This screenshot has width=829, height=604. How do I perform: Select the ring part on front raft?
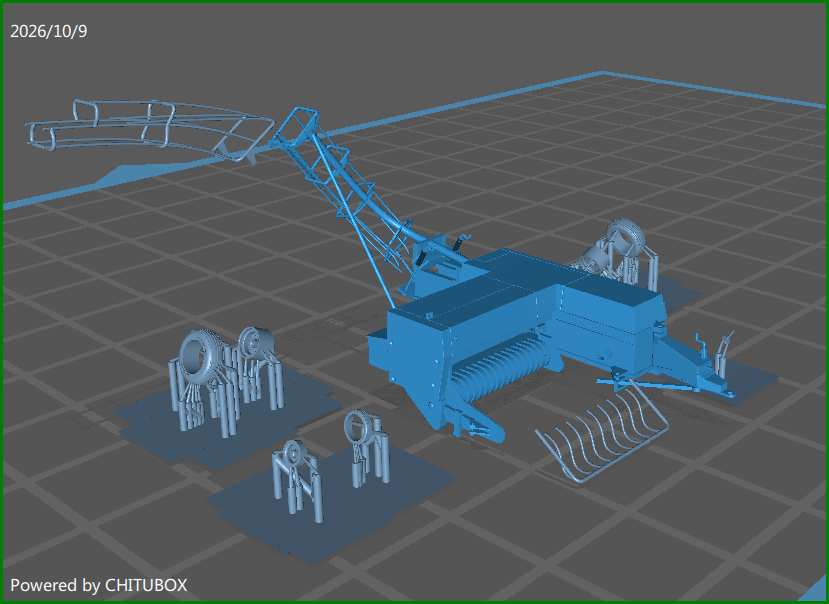pyautogui.click(x=360, y=426)
